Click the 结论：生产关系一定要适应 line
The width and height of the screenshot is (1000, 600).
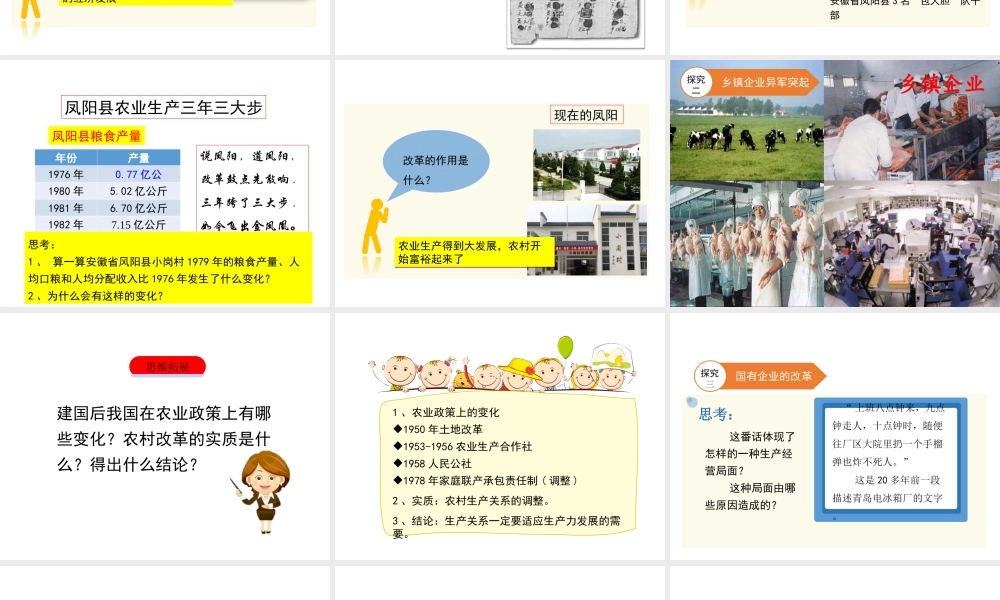click(x=506, y=526)
